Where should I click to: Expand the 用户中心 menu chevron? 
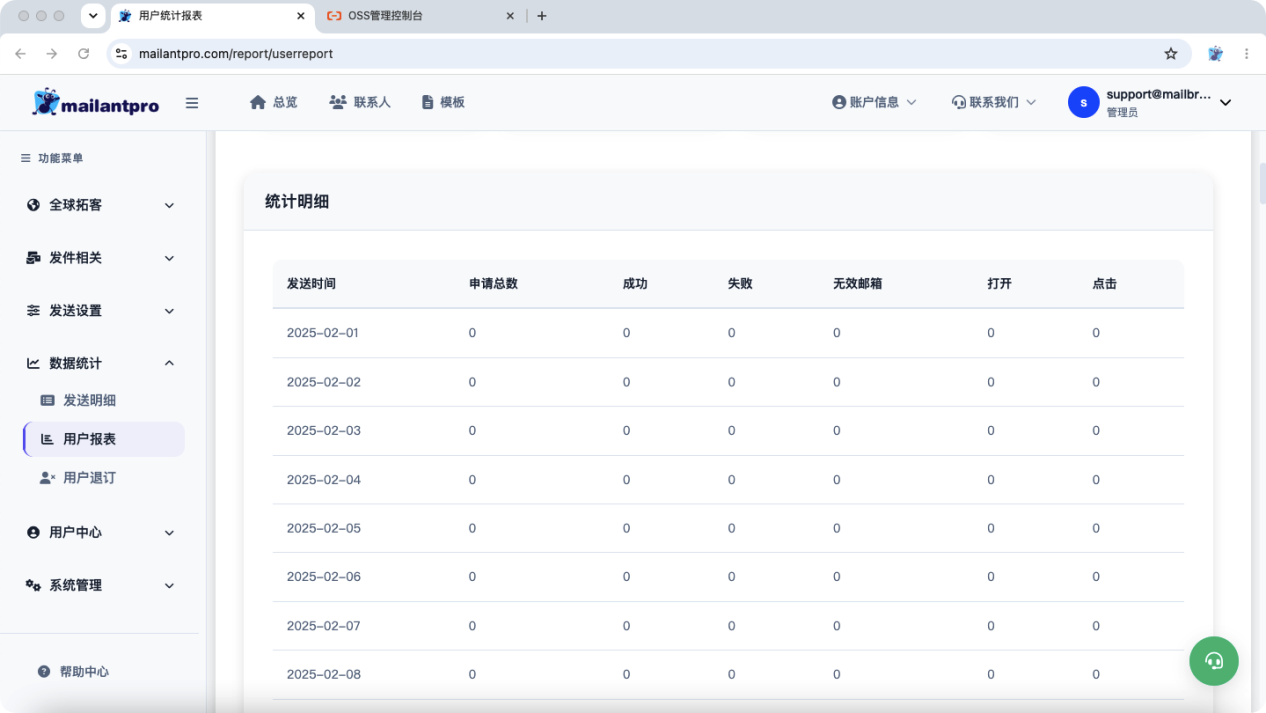pos(169,533)
